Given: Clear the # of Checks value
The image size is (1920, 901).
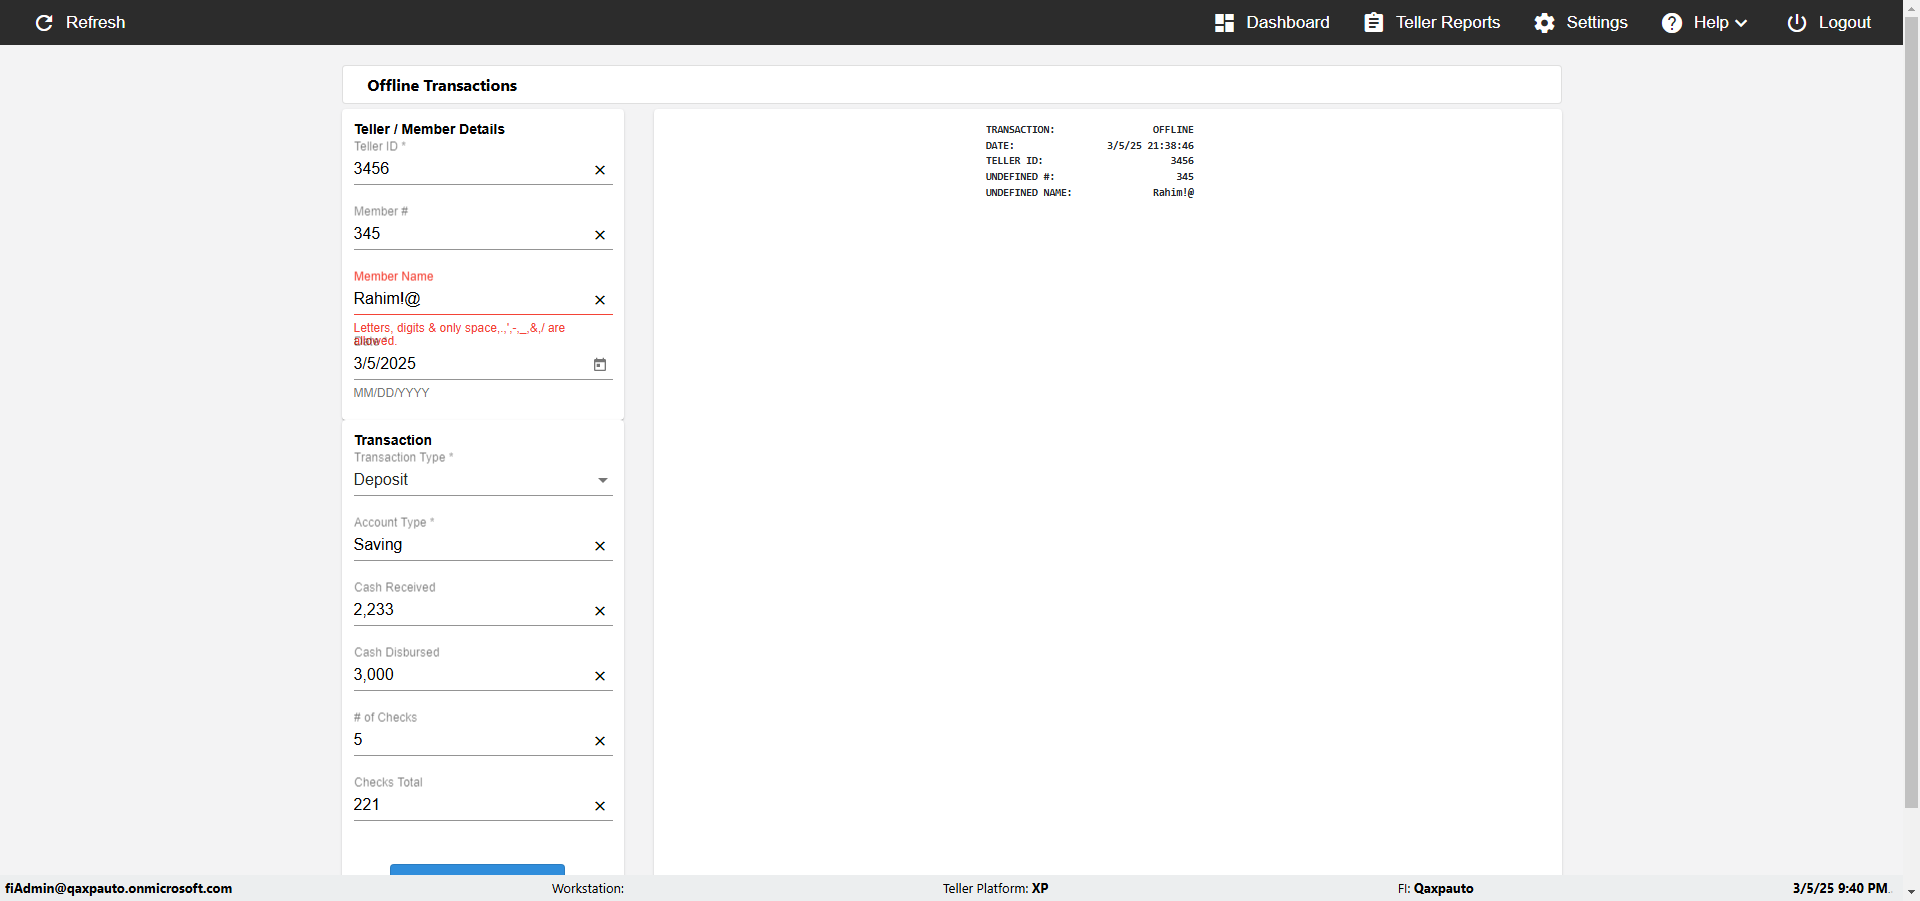Looking at the screenshot, I should pyautogui.click(x=600, y=741).
